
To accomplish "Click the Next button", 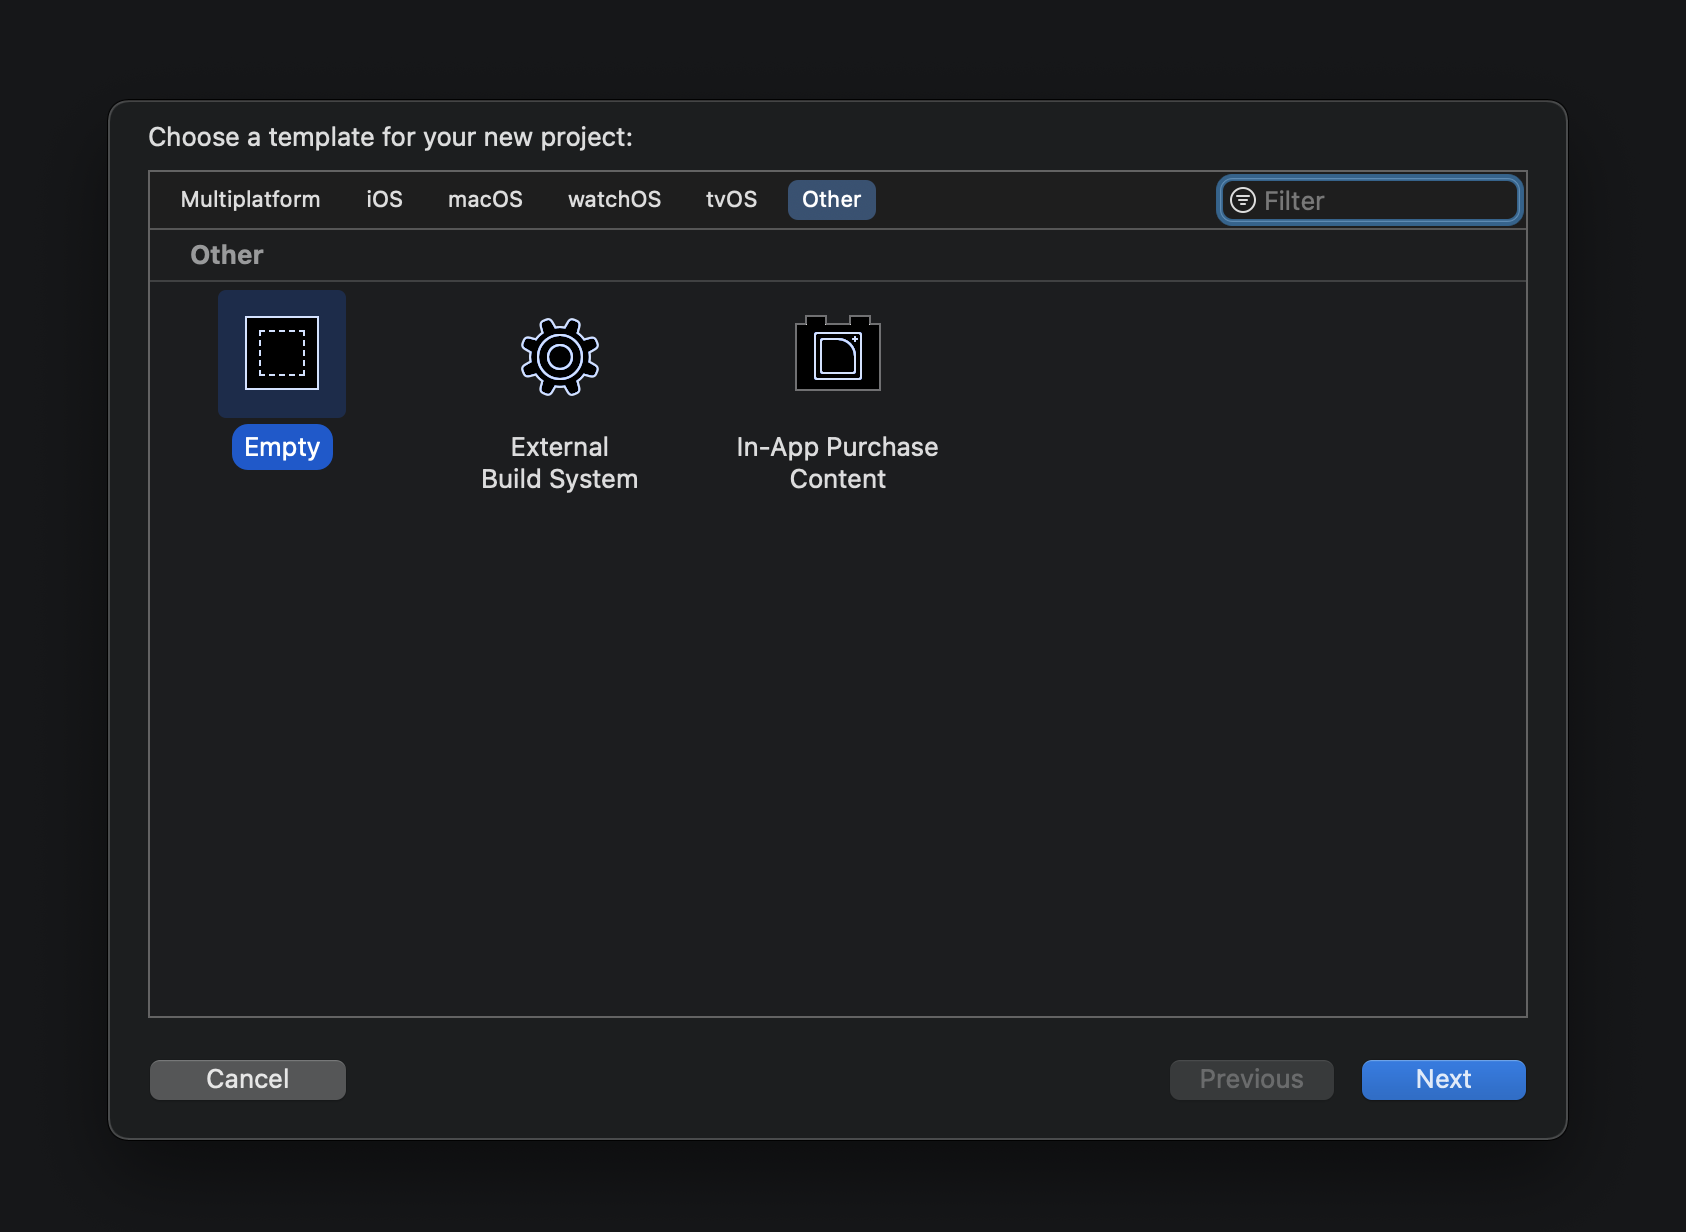I will click(1444, 1079).
